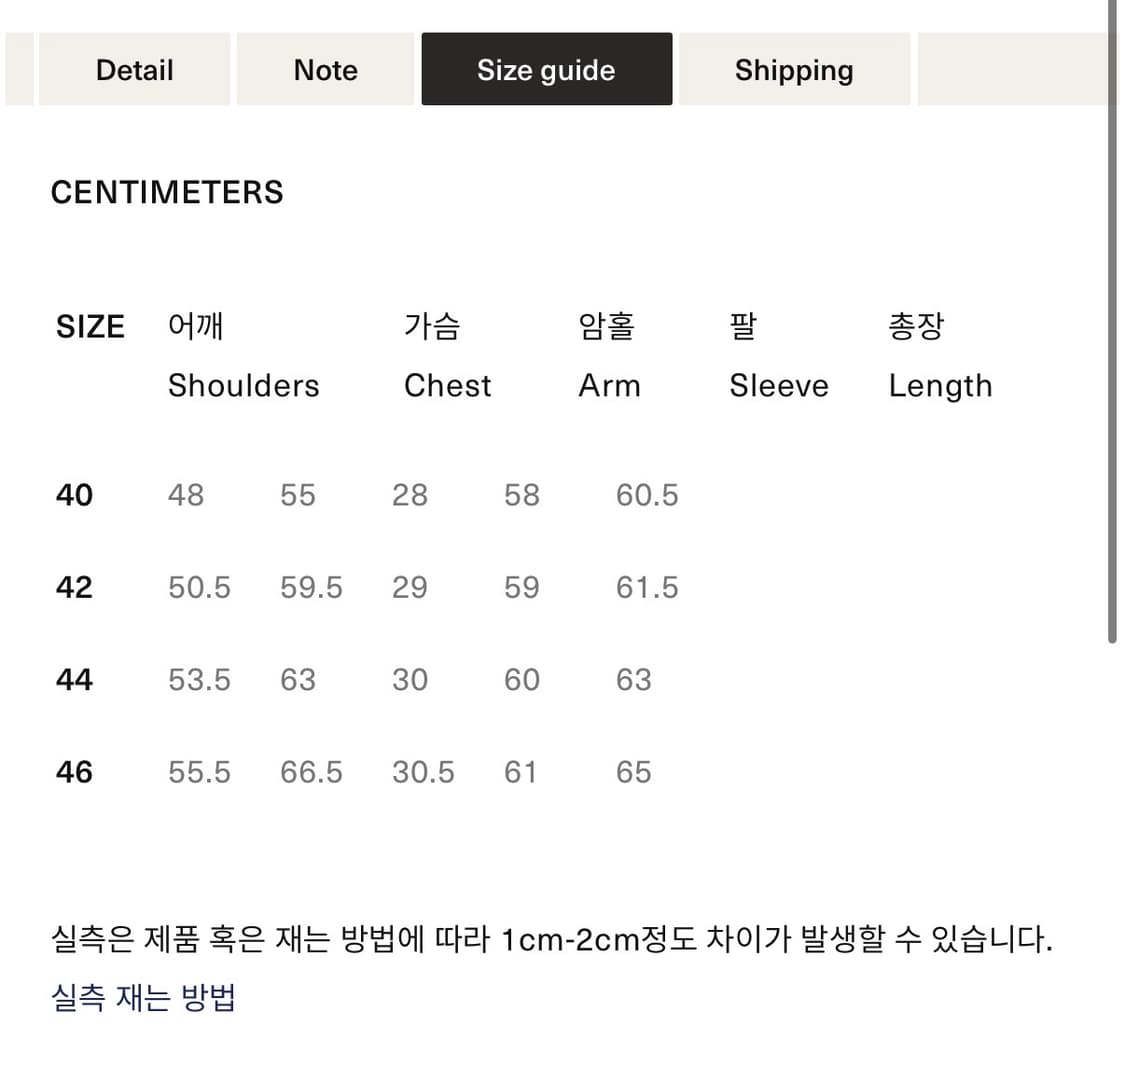
Task: Click the Arm column header
Action: click(609, 385)
